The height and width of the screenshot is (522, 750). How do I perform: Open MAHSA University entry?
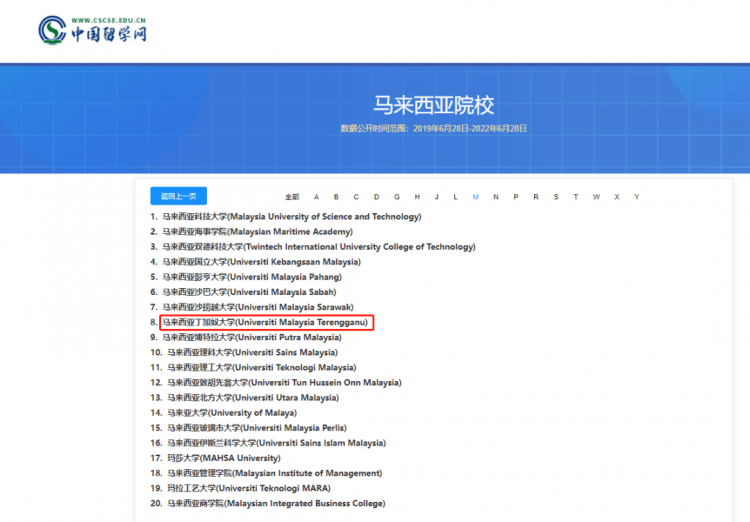coord(223,458)
